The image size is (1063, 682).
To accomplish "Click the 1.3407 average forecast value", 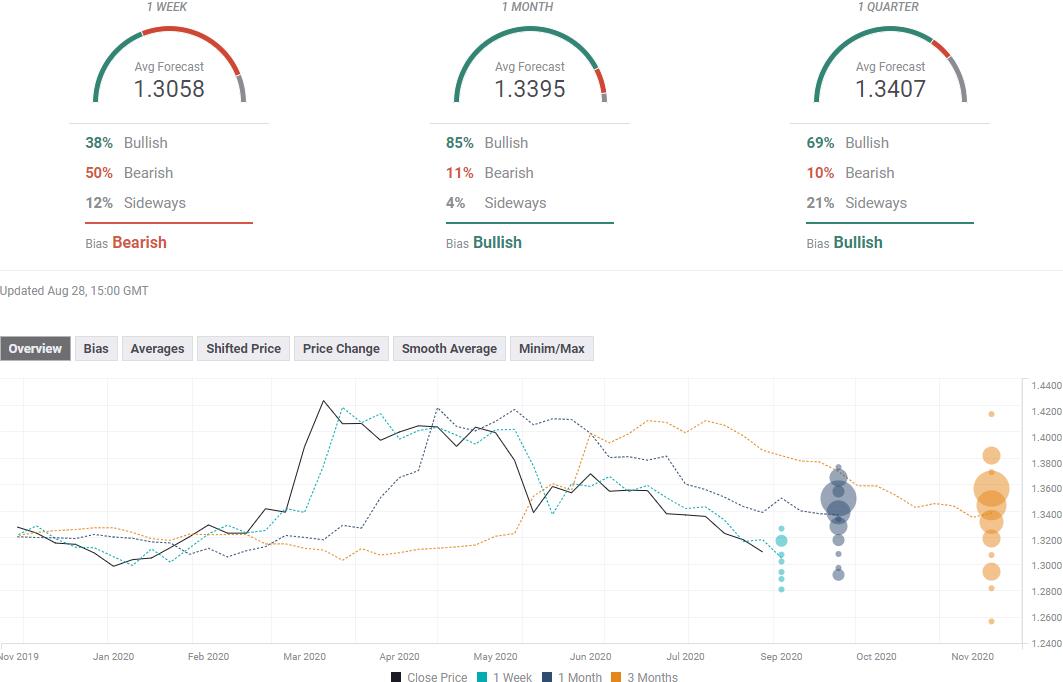I will pos(890,89).
